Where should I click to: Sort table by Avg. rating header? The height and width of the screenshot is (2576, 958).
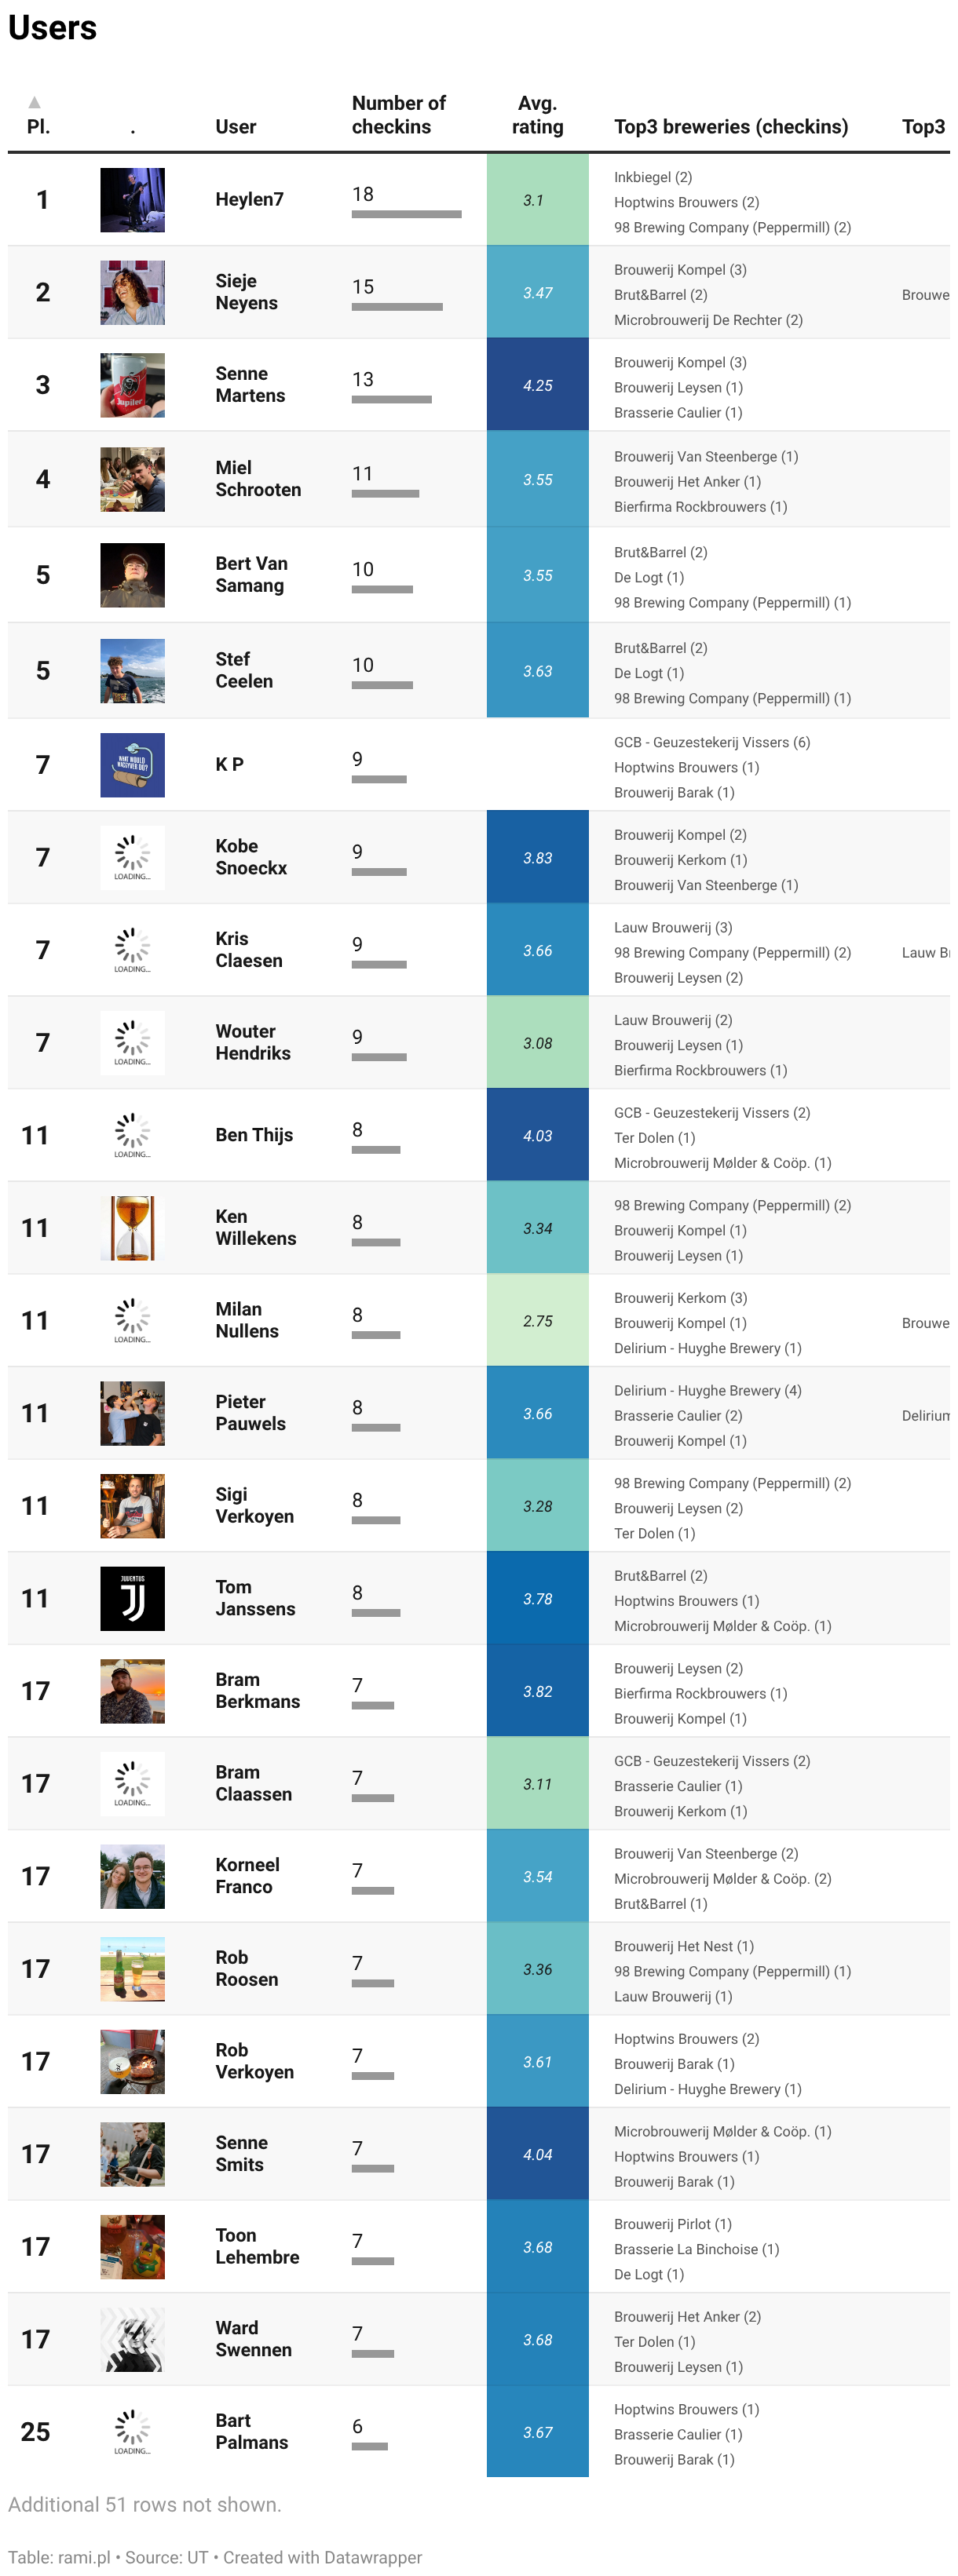tap(537, 115)
